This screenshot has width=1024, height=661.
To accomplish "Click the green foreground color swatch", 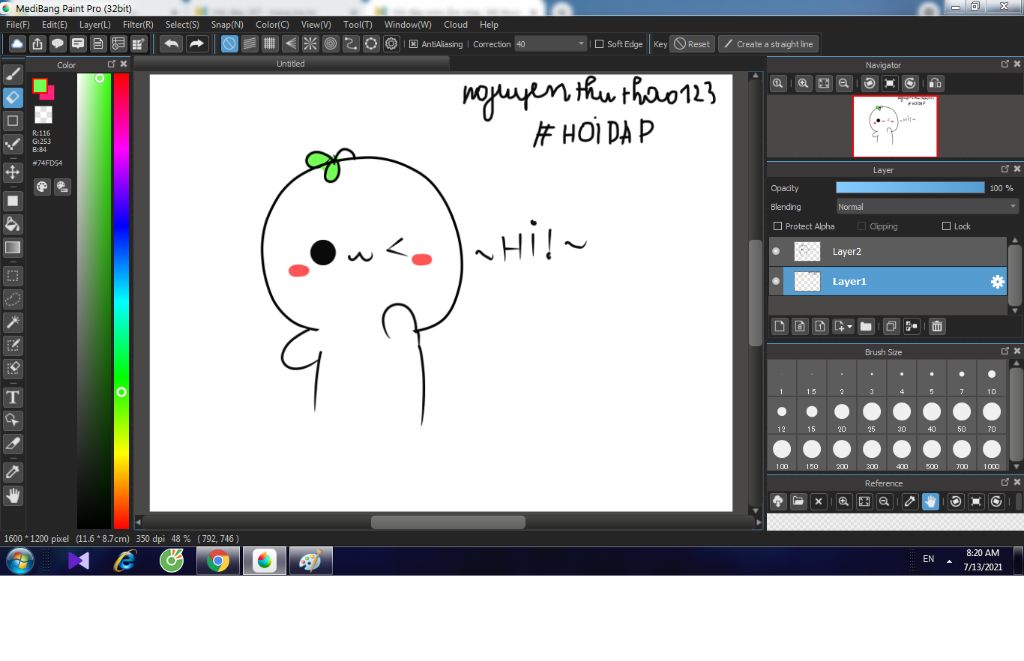I will point(40,86).
